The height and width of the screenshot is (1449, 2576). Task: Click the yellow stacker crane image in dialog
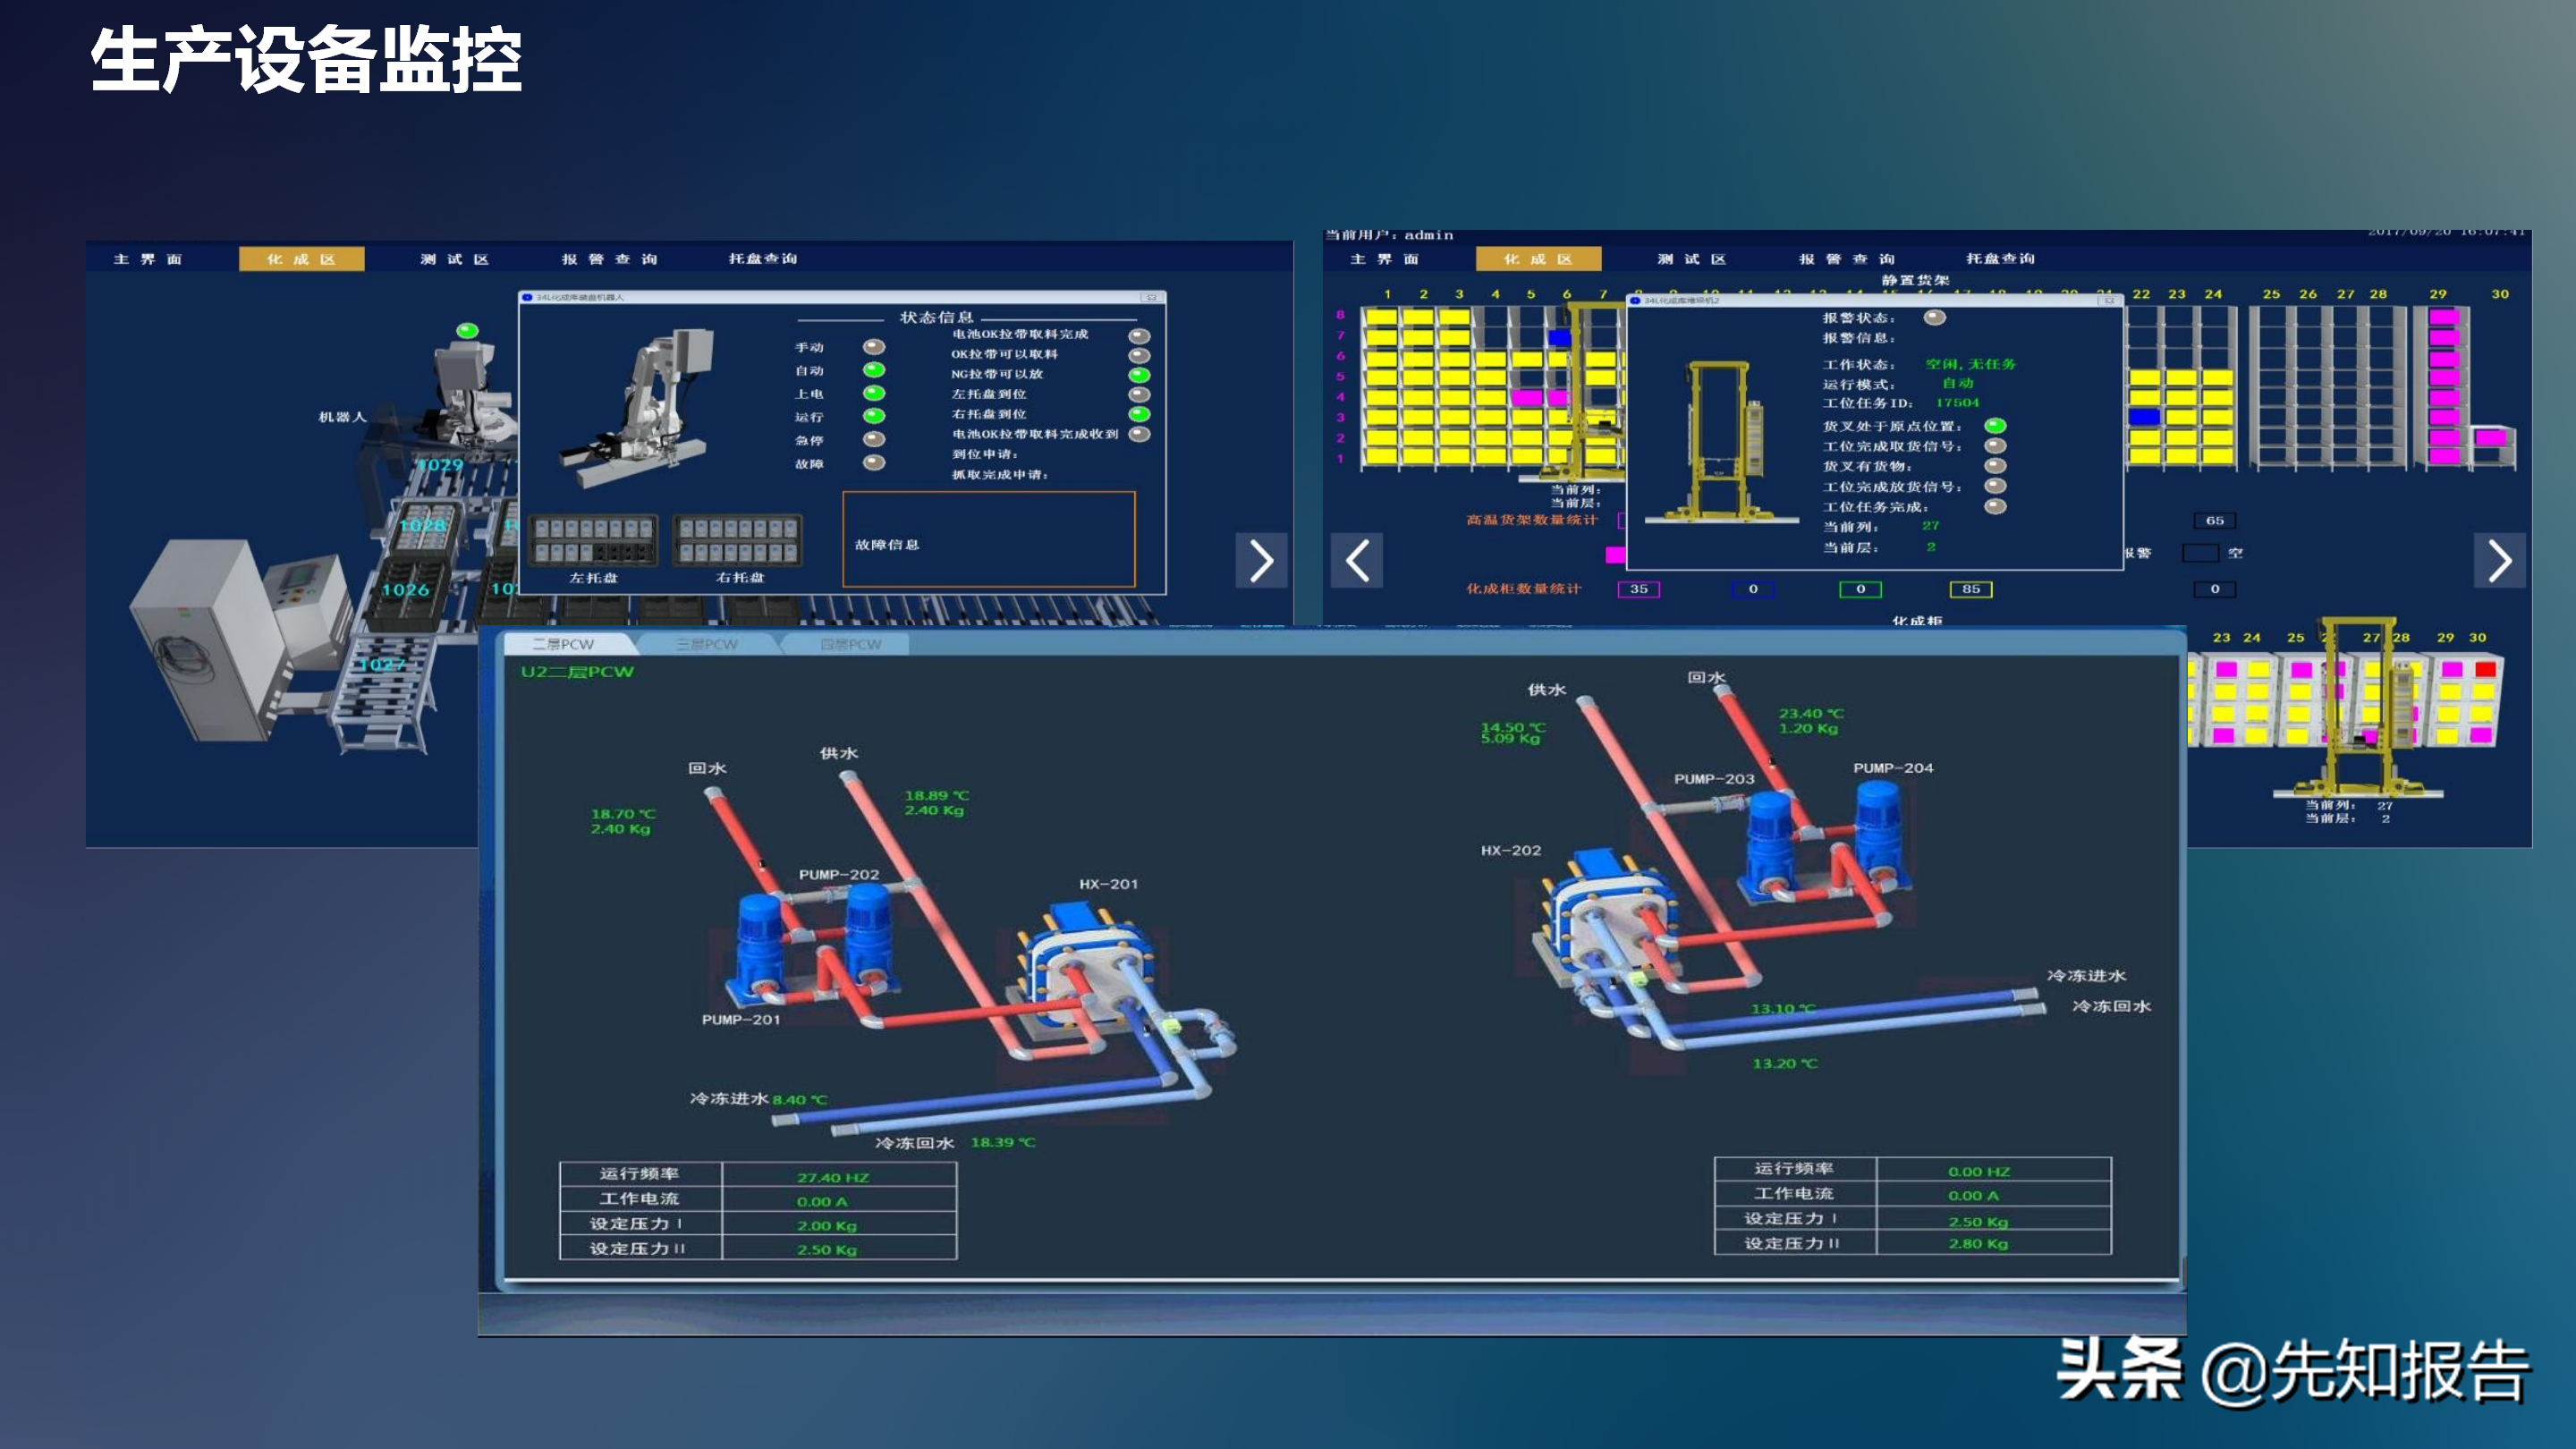tap(1722, 442)
